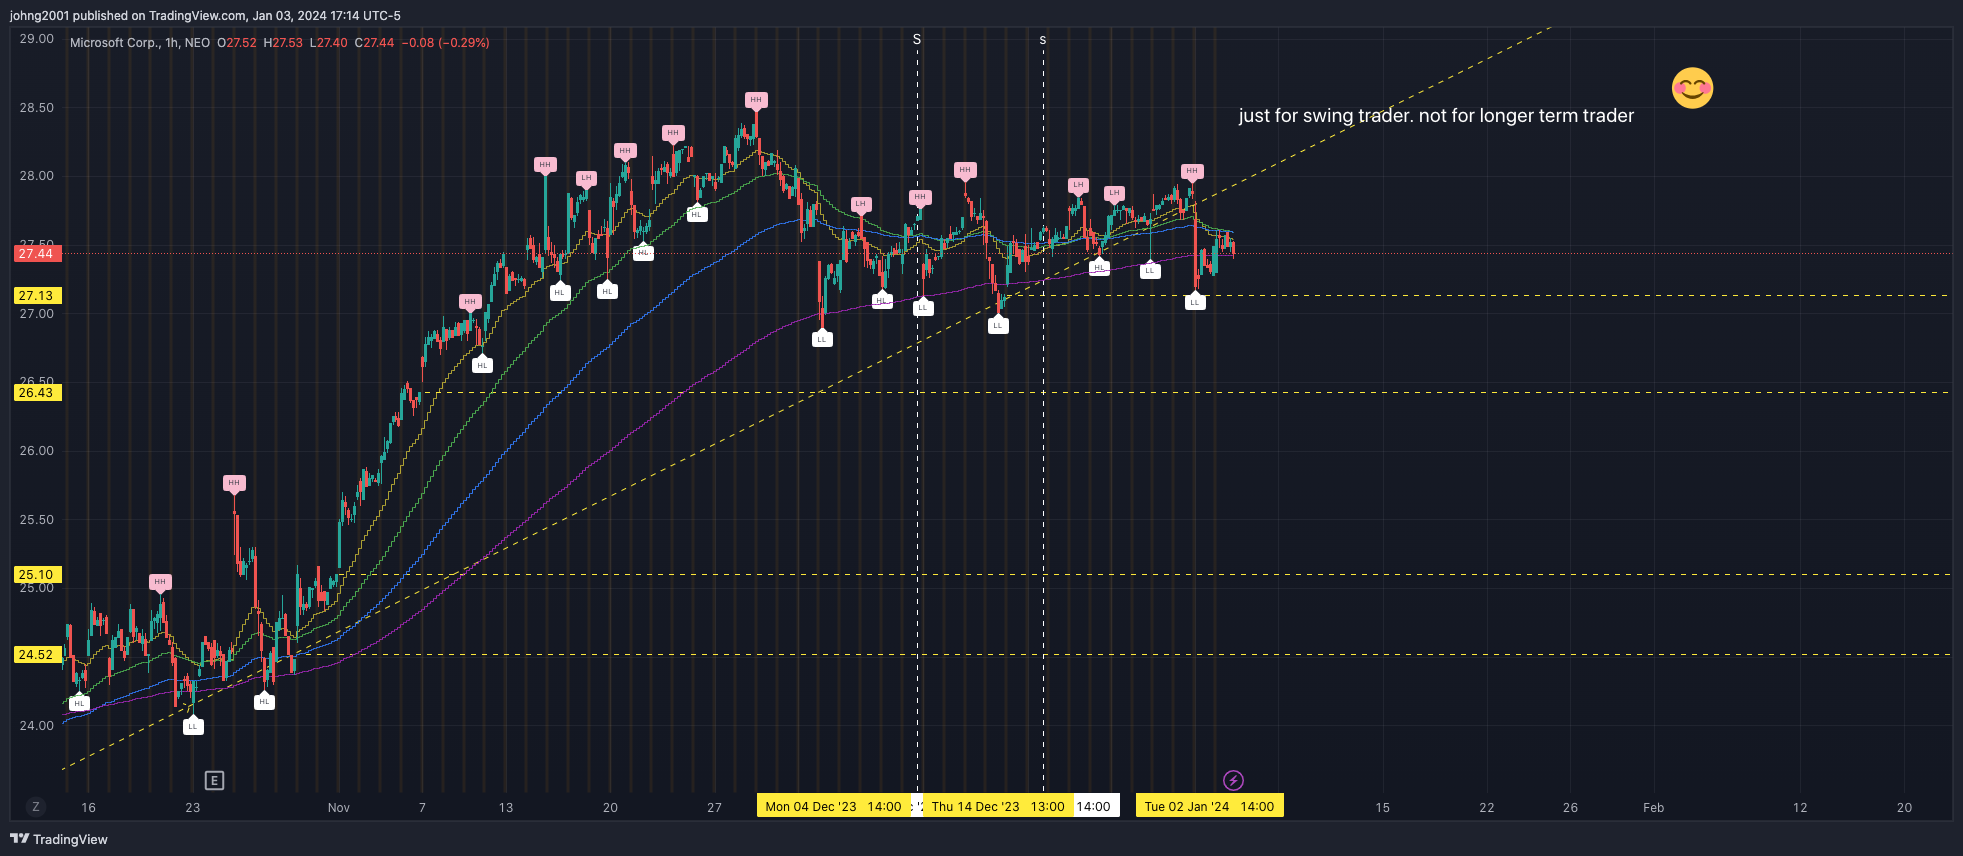This screenshot has width=1963, height=856.
Task: Click the 'Nov' label on the time axis
Action: coord(339,808)
